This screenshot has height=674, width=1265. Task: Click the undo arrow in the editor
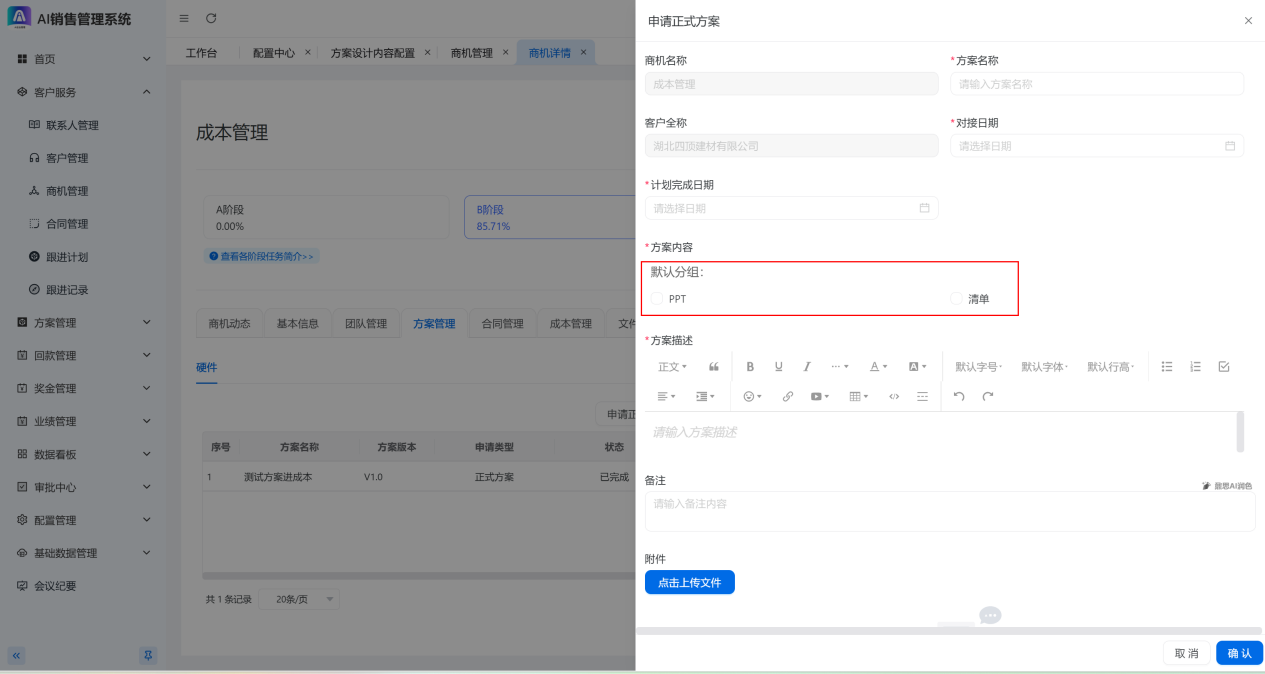pyautogui.click(x=959, y=397)
